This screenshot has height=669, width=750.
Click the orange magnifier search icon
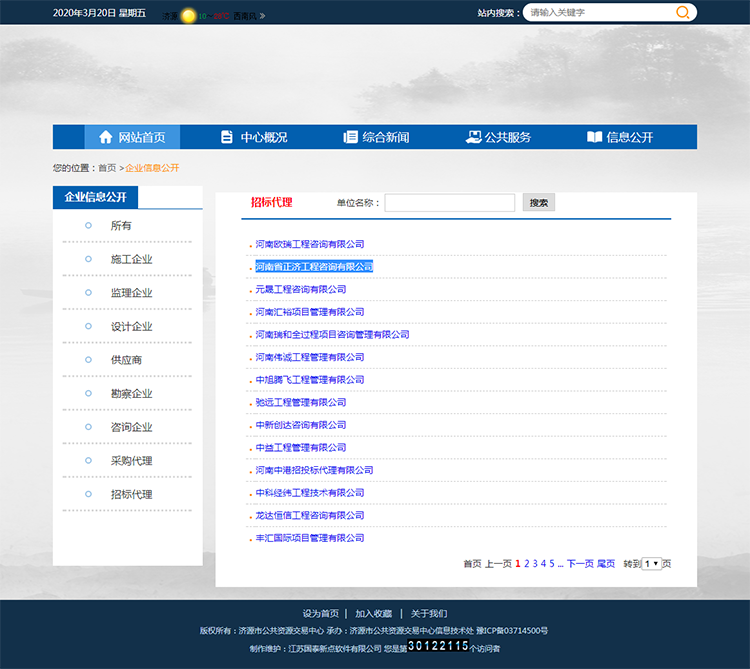(x=683, y=12)
